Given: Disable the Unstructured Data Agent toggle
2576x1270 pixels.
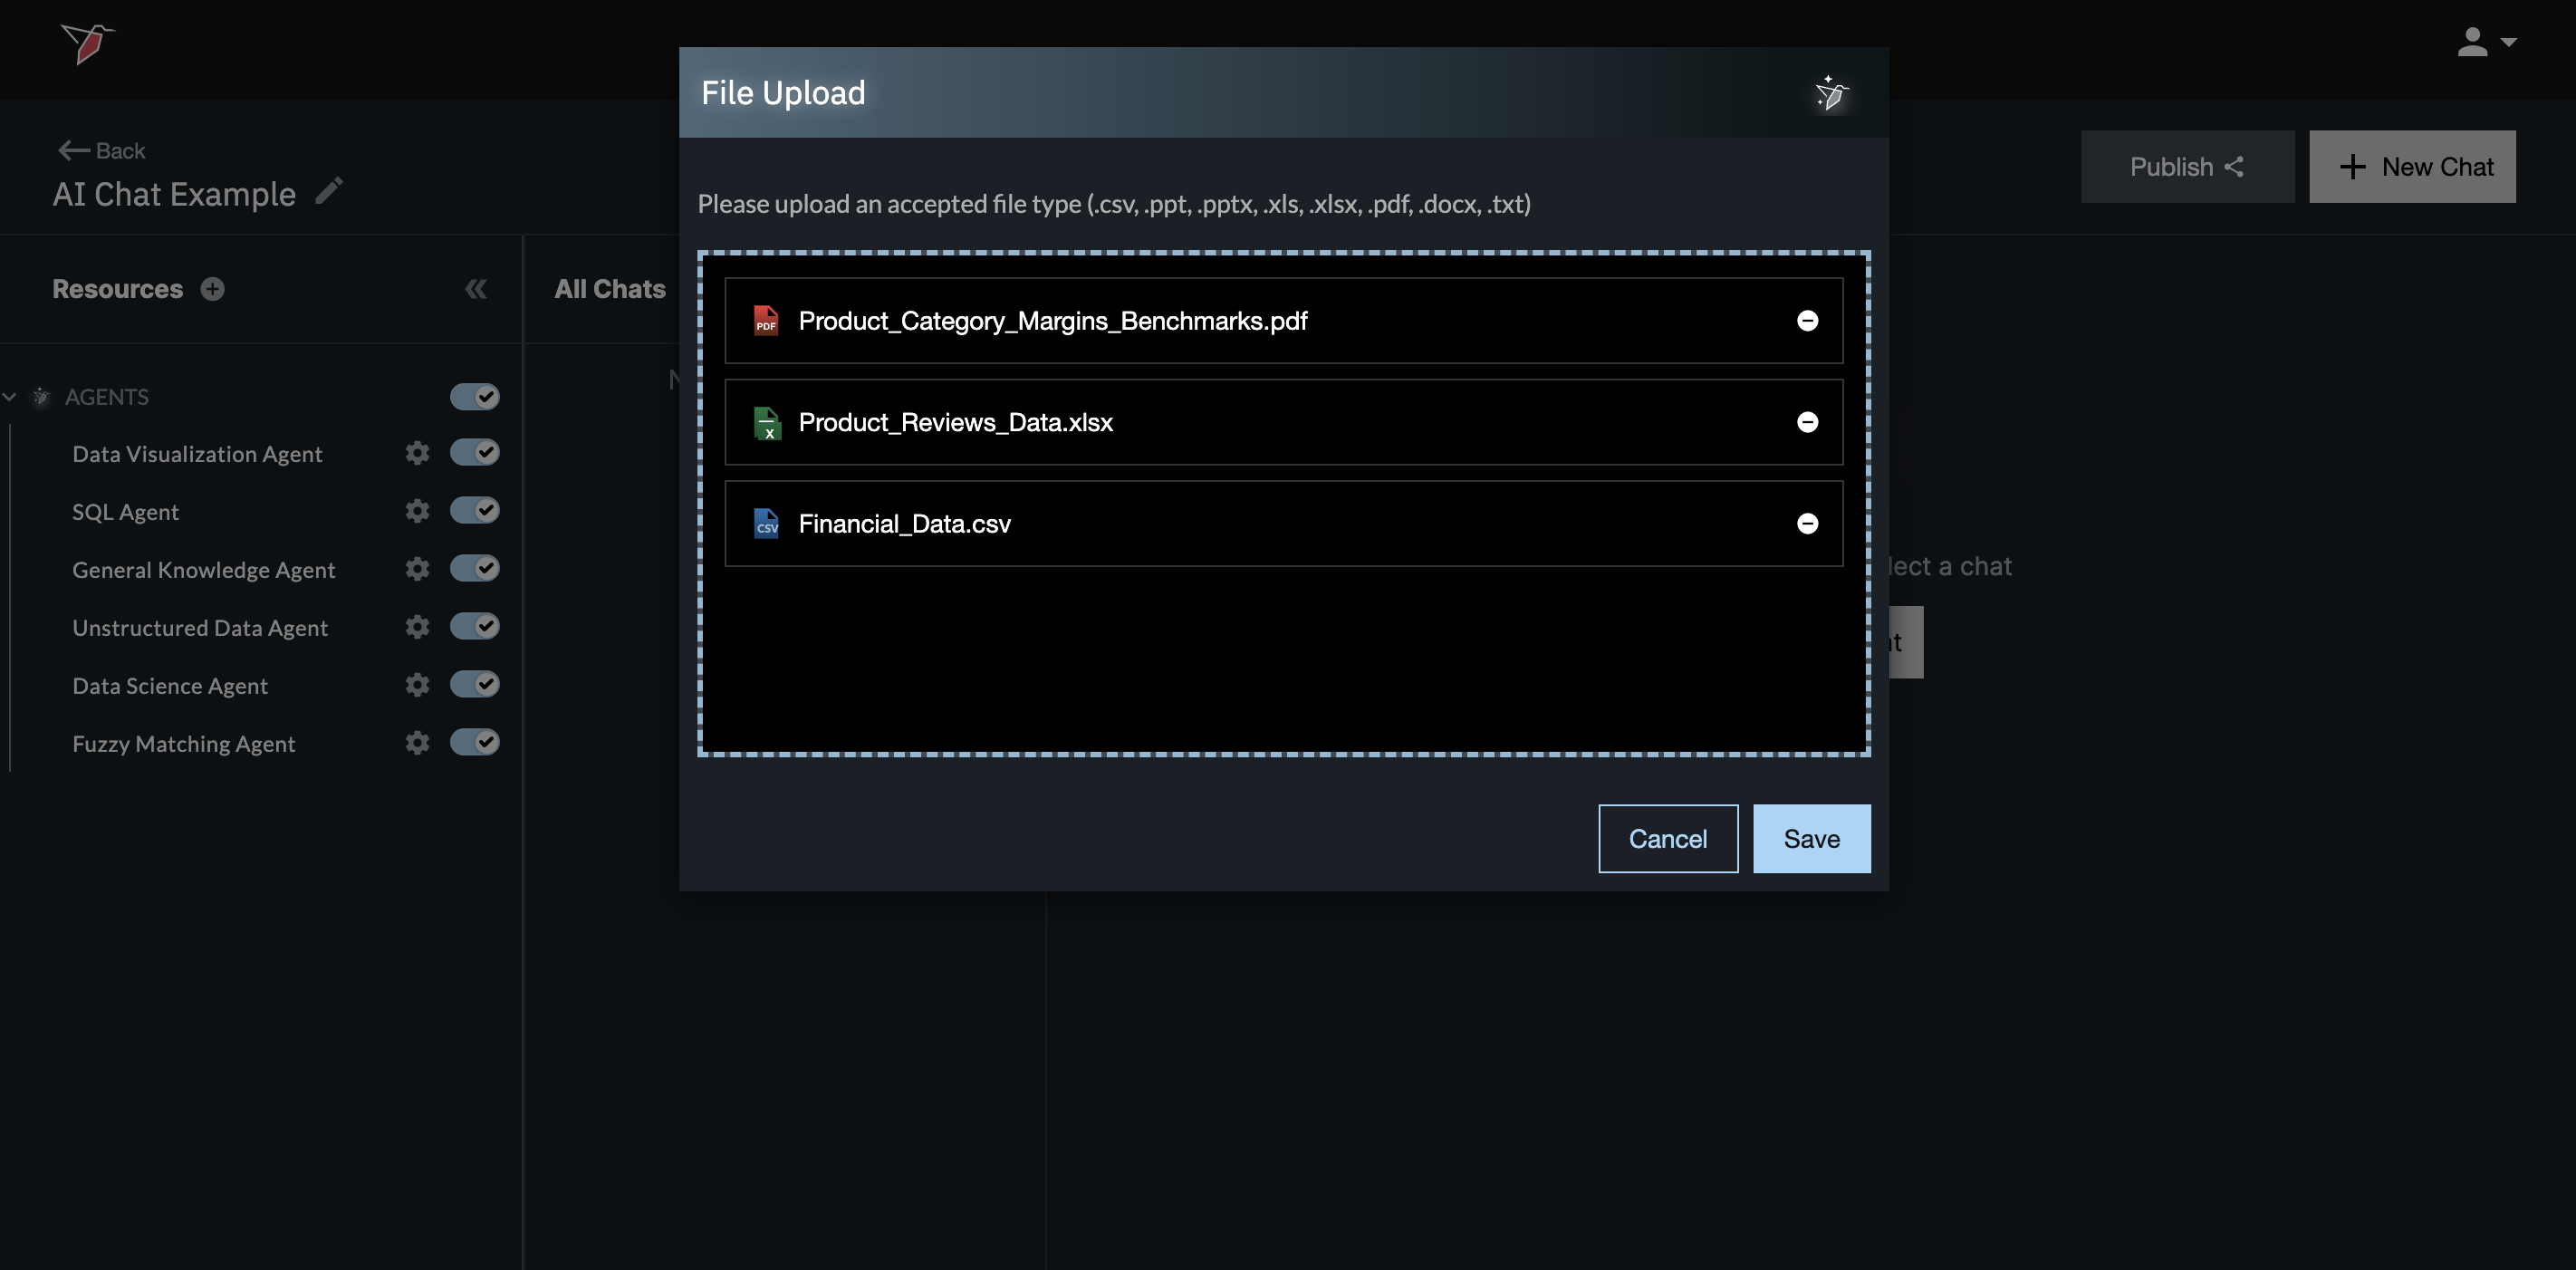Looking at the screenshot, I should click(x=474, y=627).
